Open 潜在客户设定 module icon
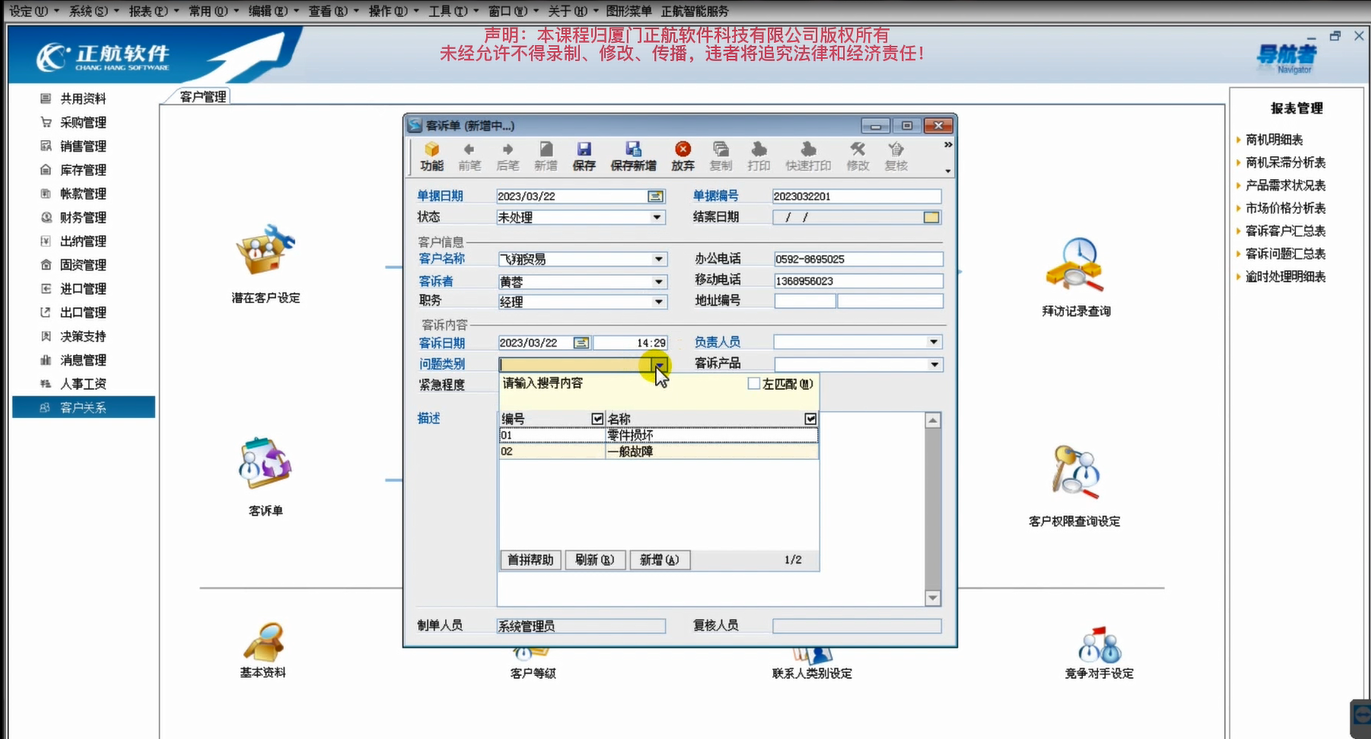The height and width of the screenshot is (739, 1371). click(x=266, y=253)
